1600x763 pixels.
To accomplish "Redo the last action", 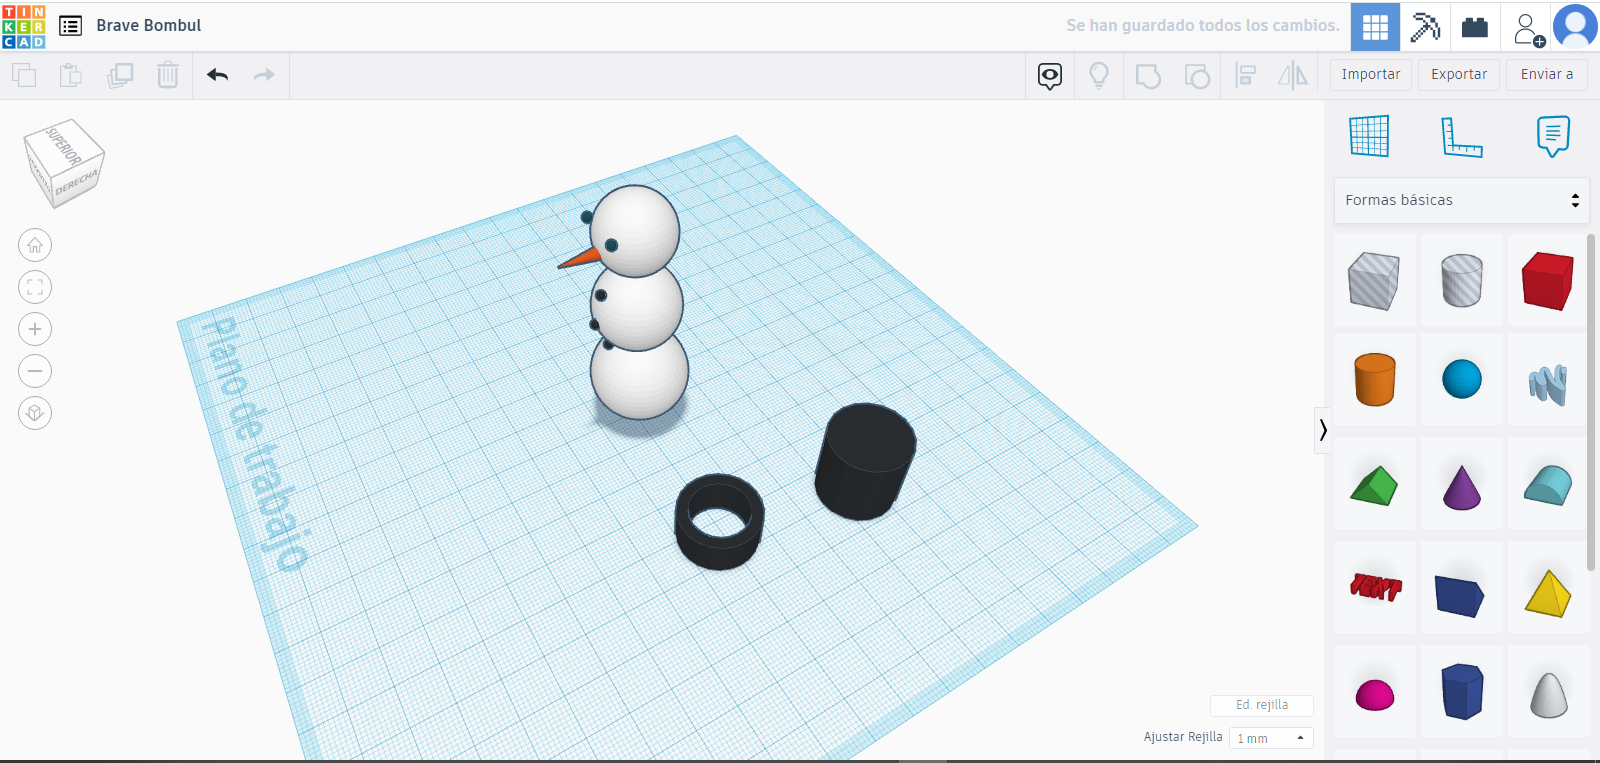I will [x=264, y=75].
